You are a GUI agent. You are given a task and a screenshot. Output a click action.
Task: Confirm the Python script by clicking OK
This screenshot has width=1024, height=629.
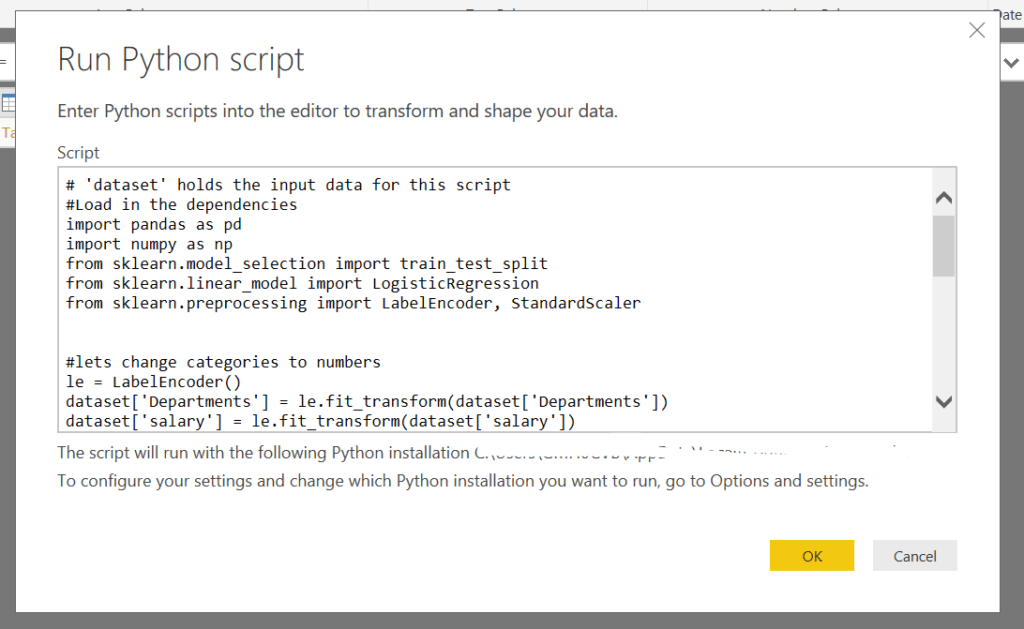(811, 555)
